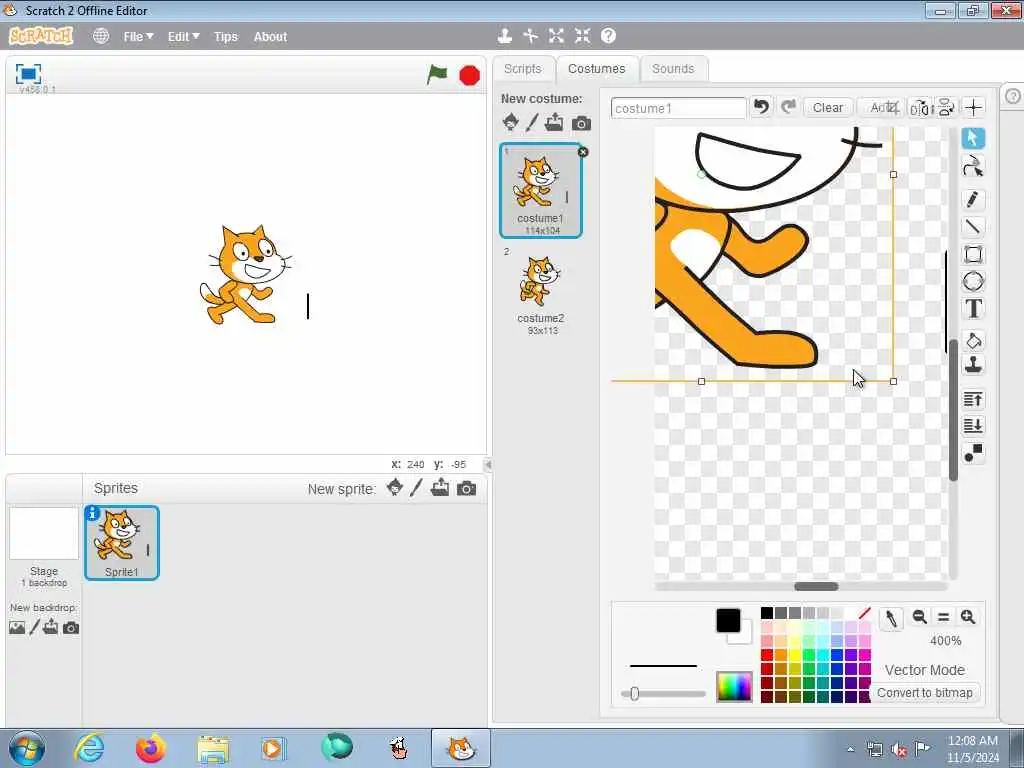Open Tips from the menu bar

(226, 37)
